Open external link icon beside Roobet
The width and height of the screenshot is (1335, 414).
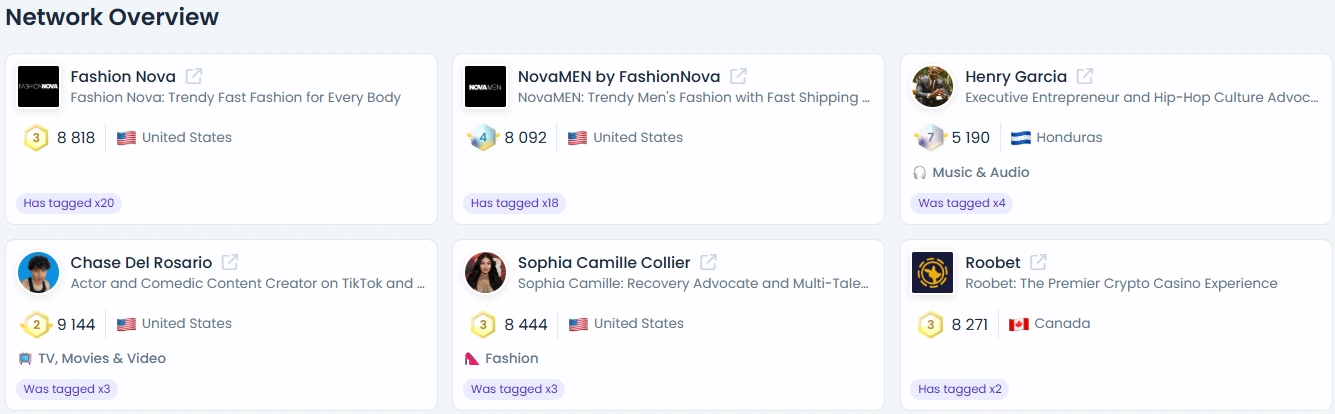(x=1039, y=262)
